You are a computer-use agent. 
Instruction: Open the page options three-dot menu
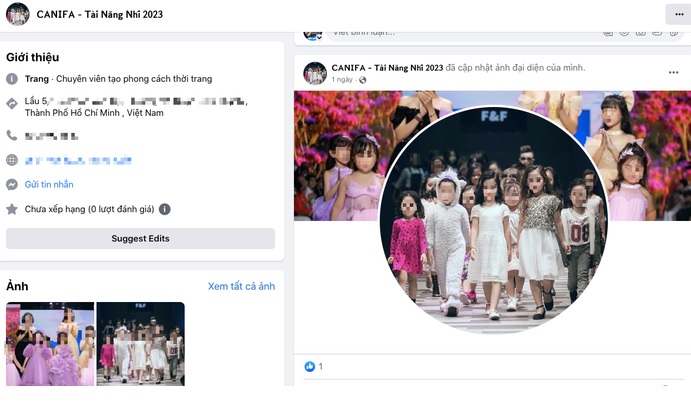click(676, 14)
